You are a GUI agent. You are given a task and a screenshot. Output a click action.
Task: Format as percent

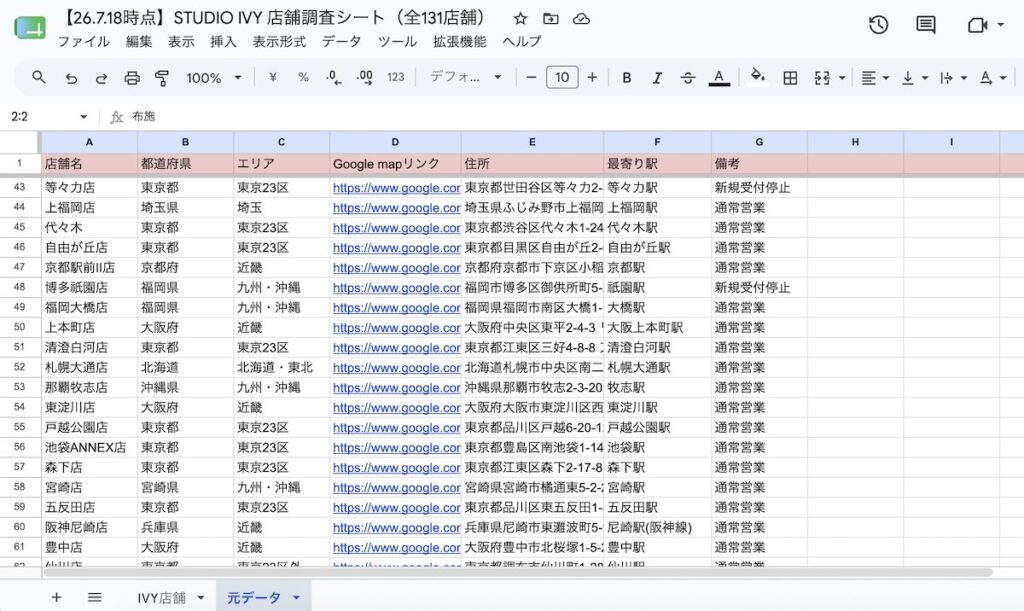tap(303, 78)
